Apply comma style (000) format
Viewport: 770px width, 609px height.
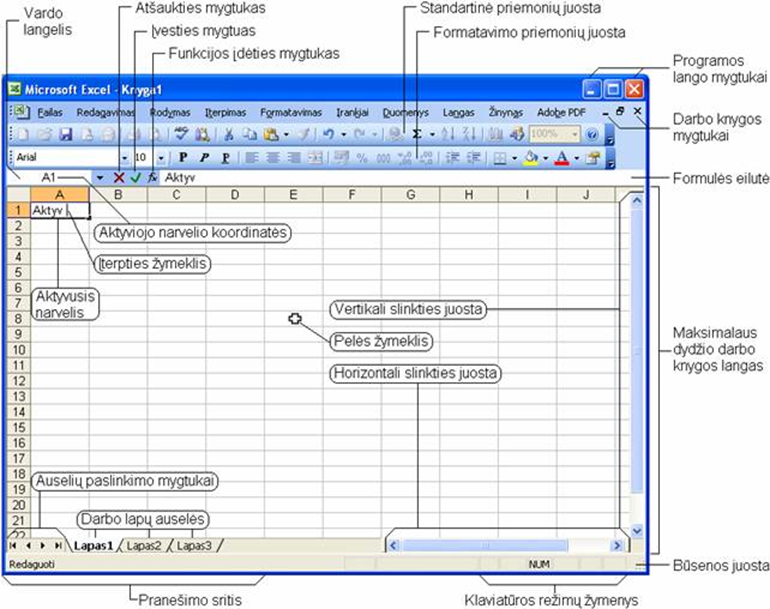384,158
